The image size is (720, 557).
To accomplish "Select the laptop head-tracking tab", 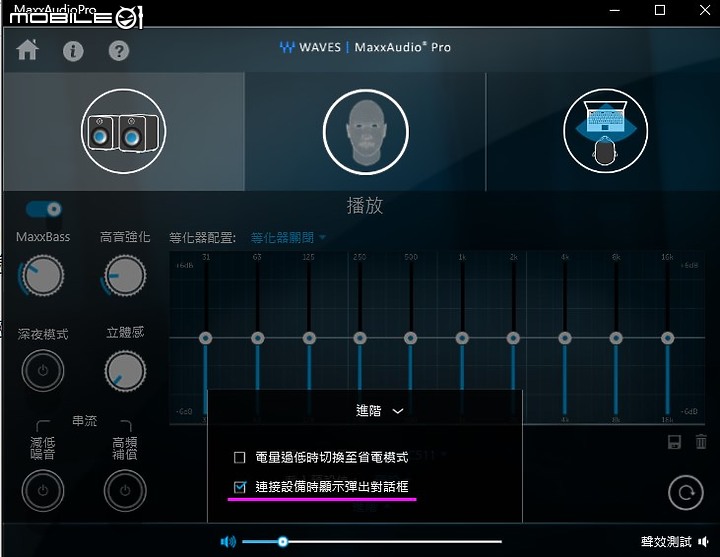I will [605, 131].
